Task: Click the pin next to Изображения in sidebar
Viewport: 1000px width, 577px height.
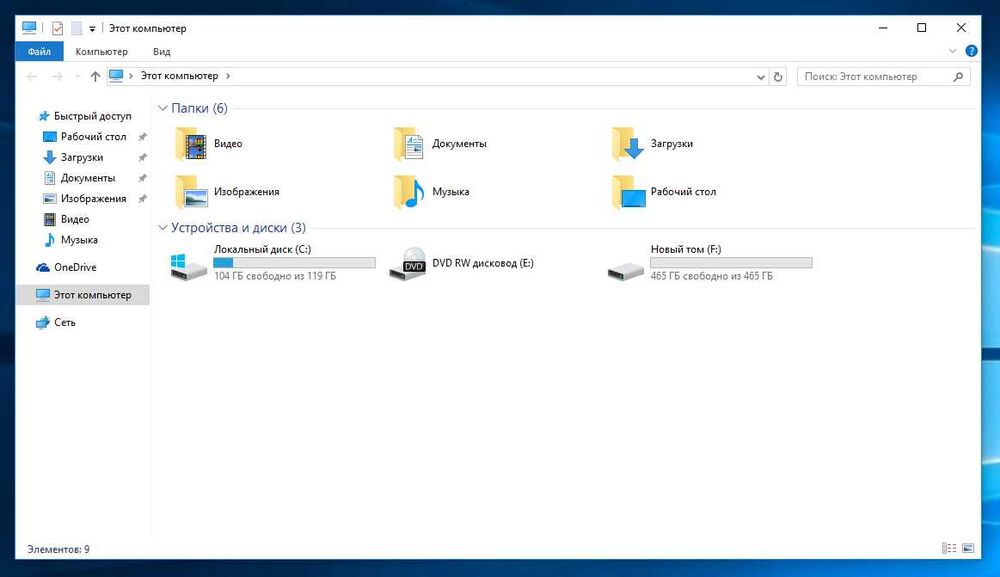Action: (x=142, y=199)
